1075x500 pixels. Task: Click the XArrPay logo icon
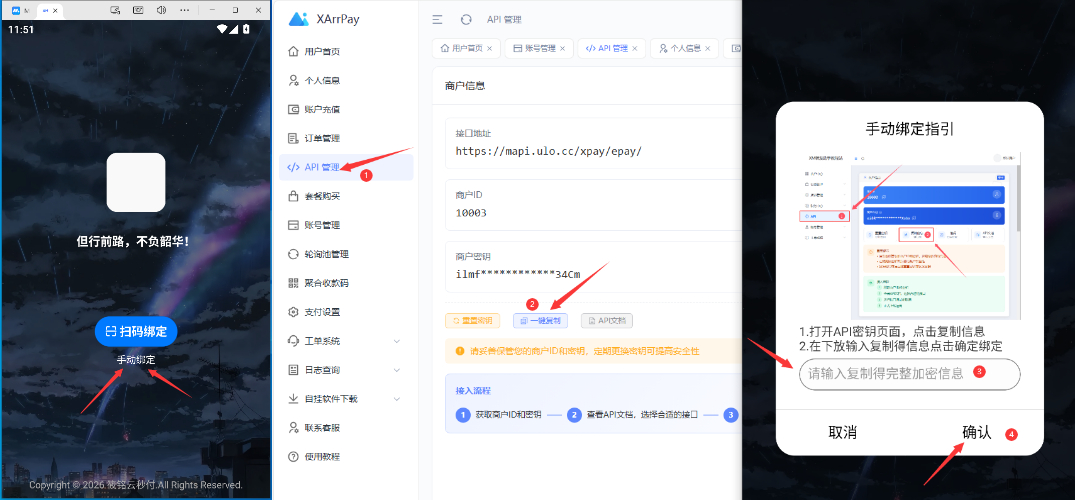298,19
